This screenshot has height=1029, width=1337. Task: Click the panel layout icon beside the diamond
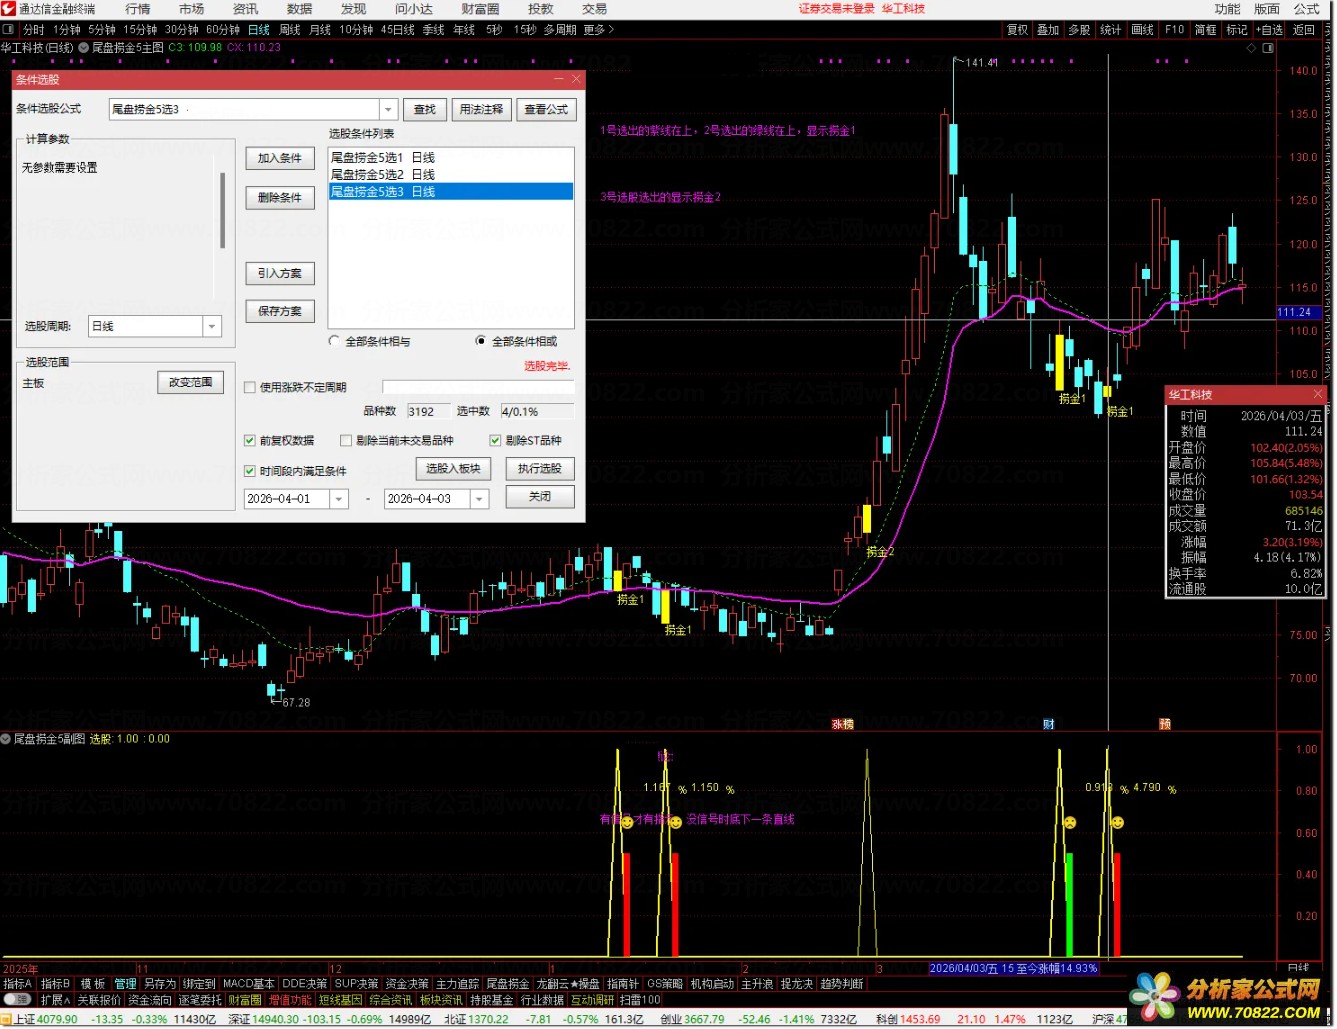click(1269, 47)
